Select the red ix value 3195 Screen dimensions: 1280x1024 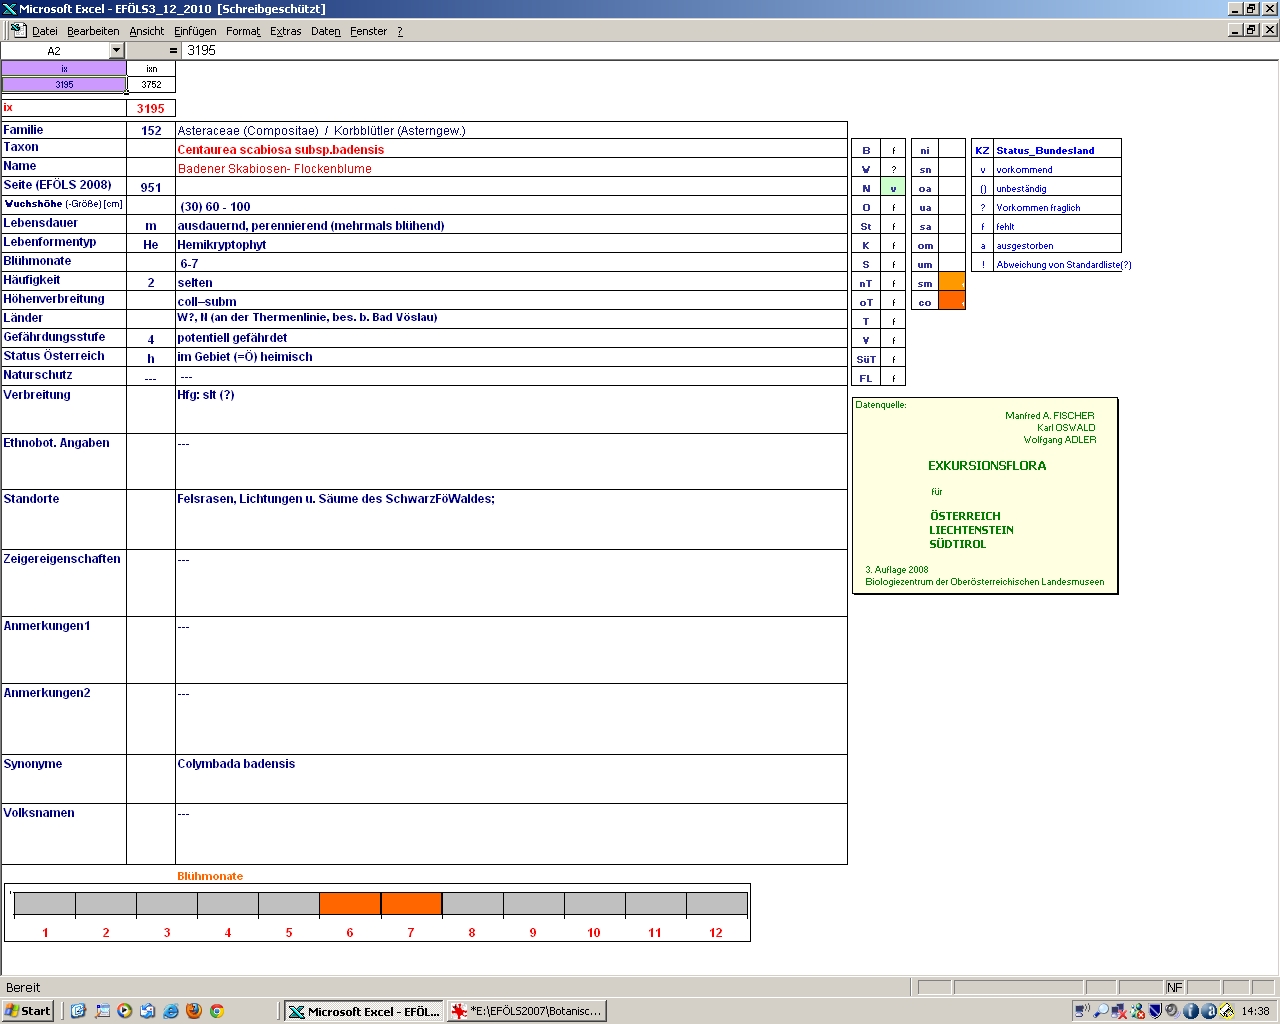pos(151,108)
